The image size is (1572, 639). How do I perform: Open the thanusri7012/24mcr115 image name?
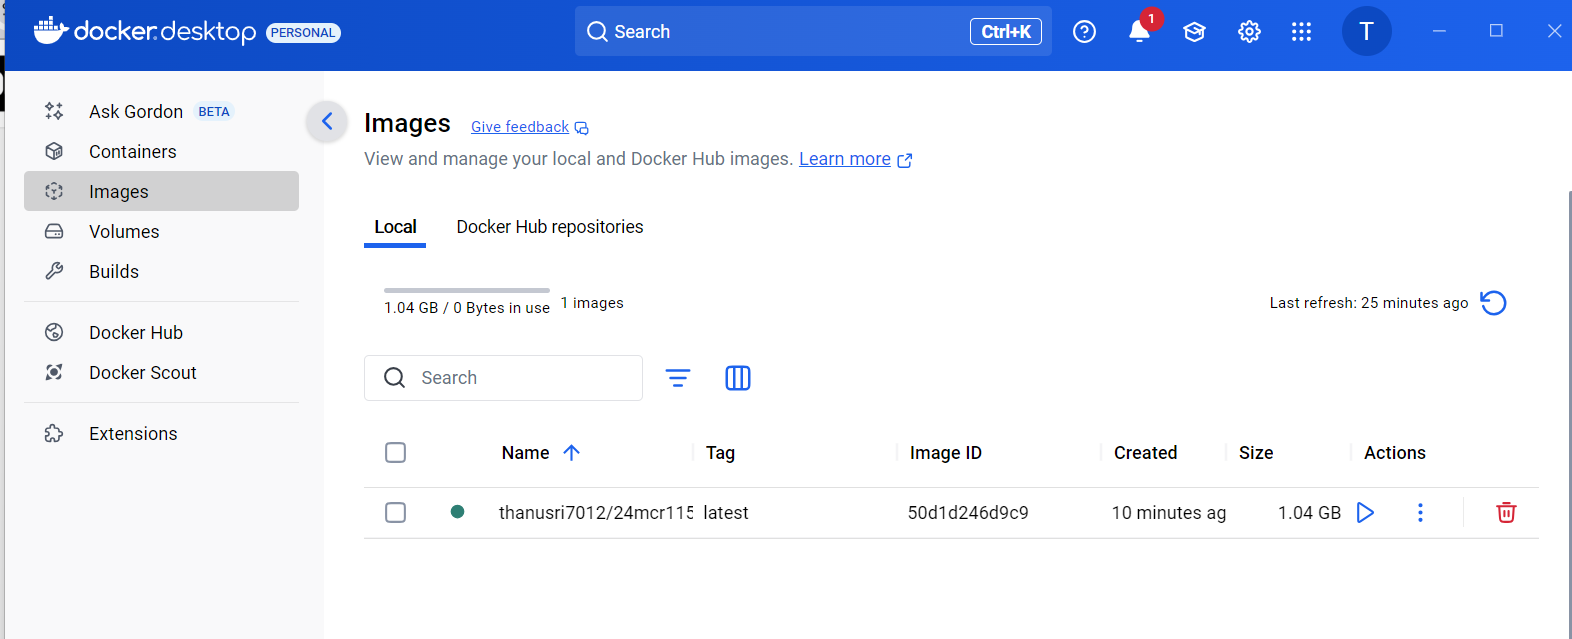pyautogui.click(x=596, y=513)
